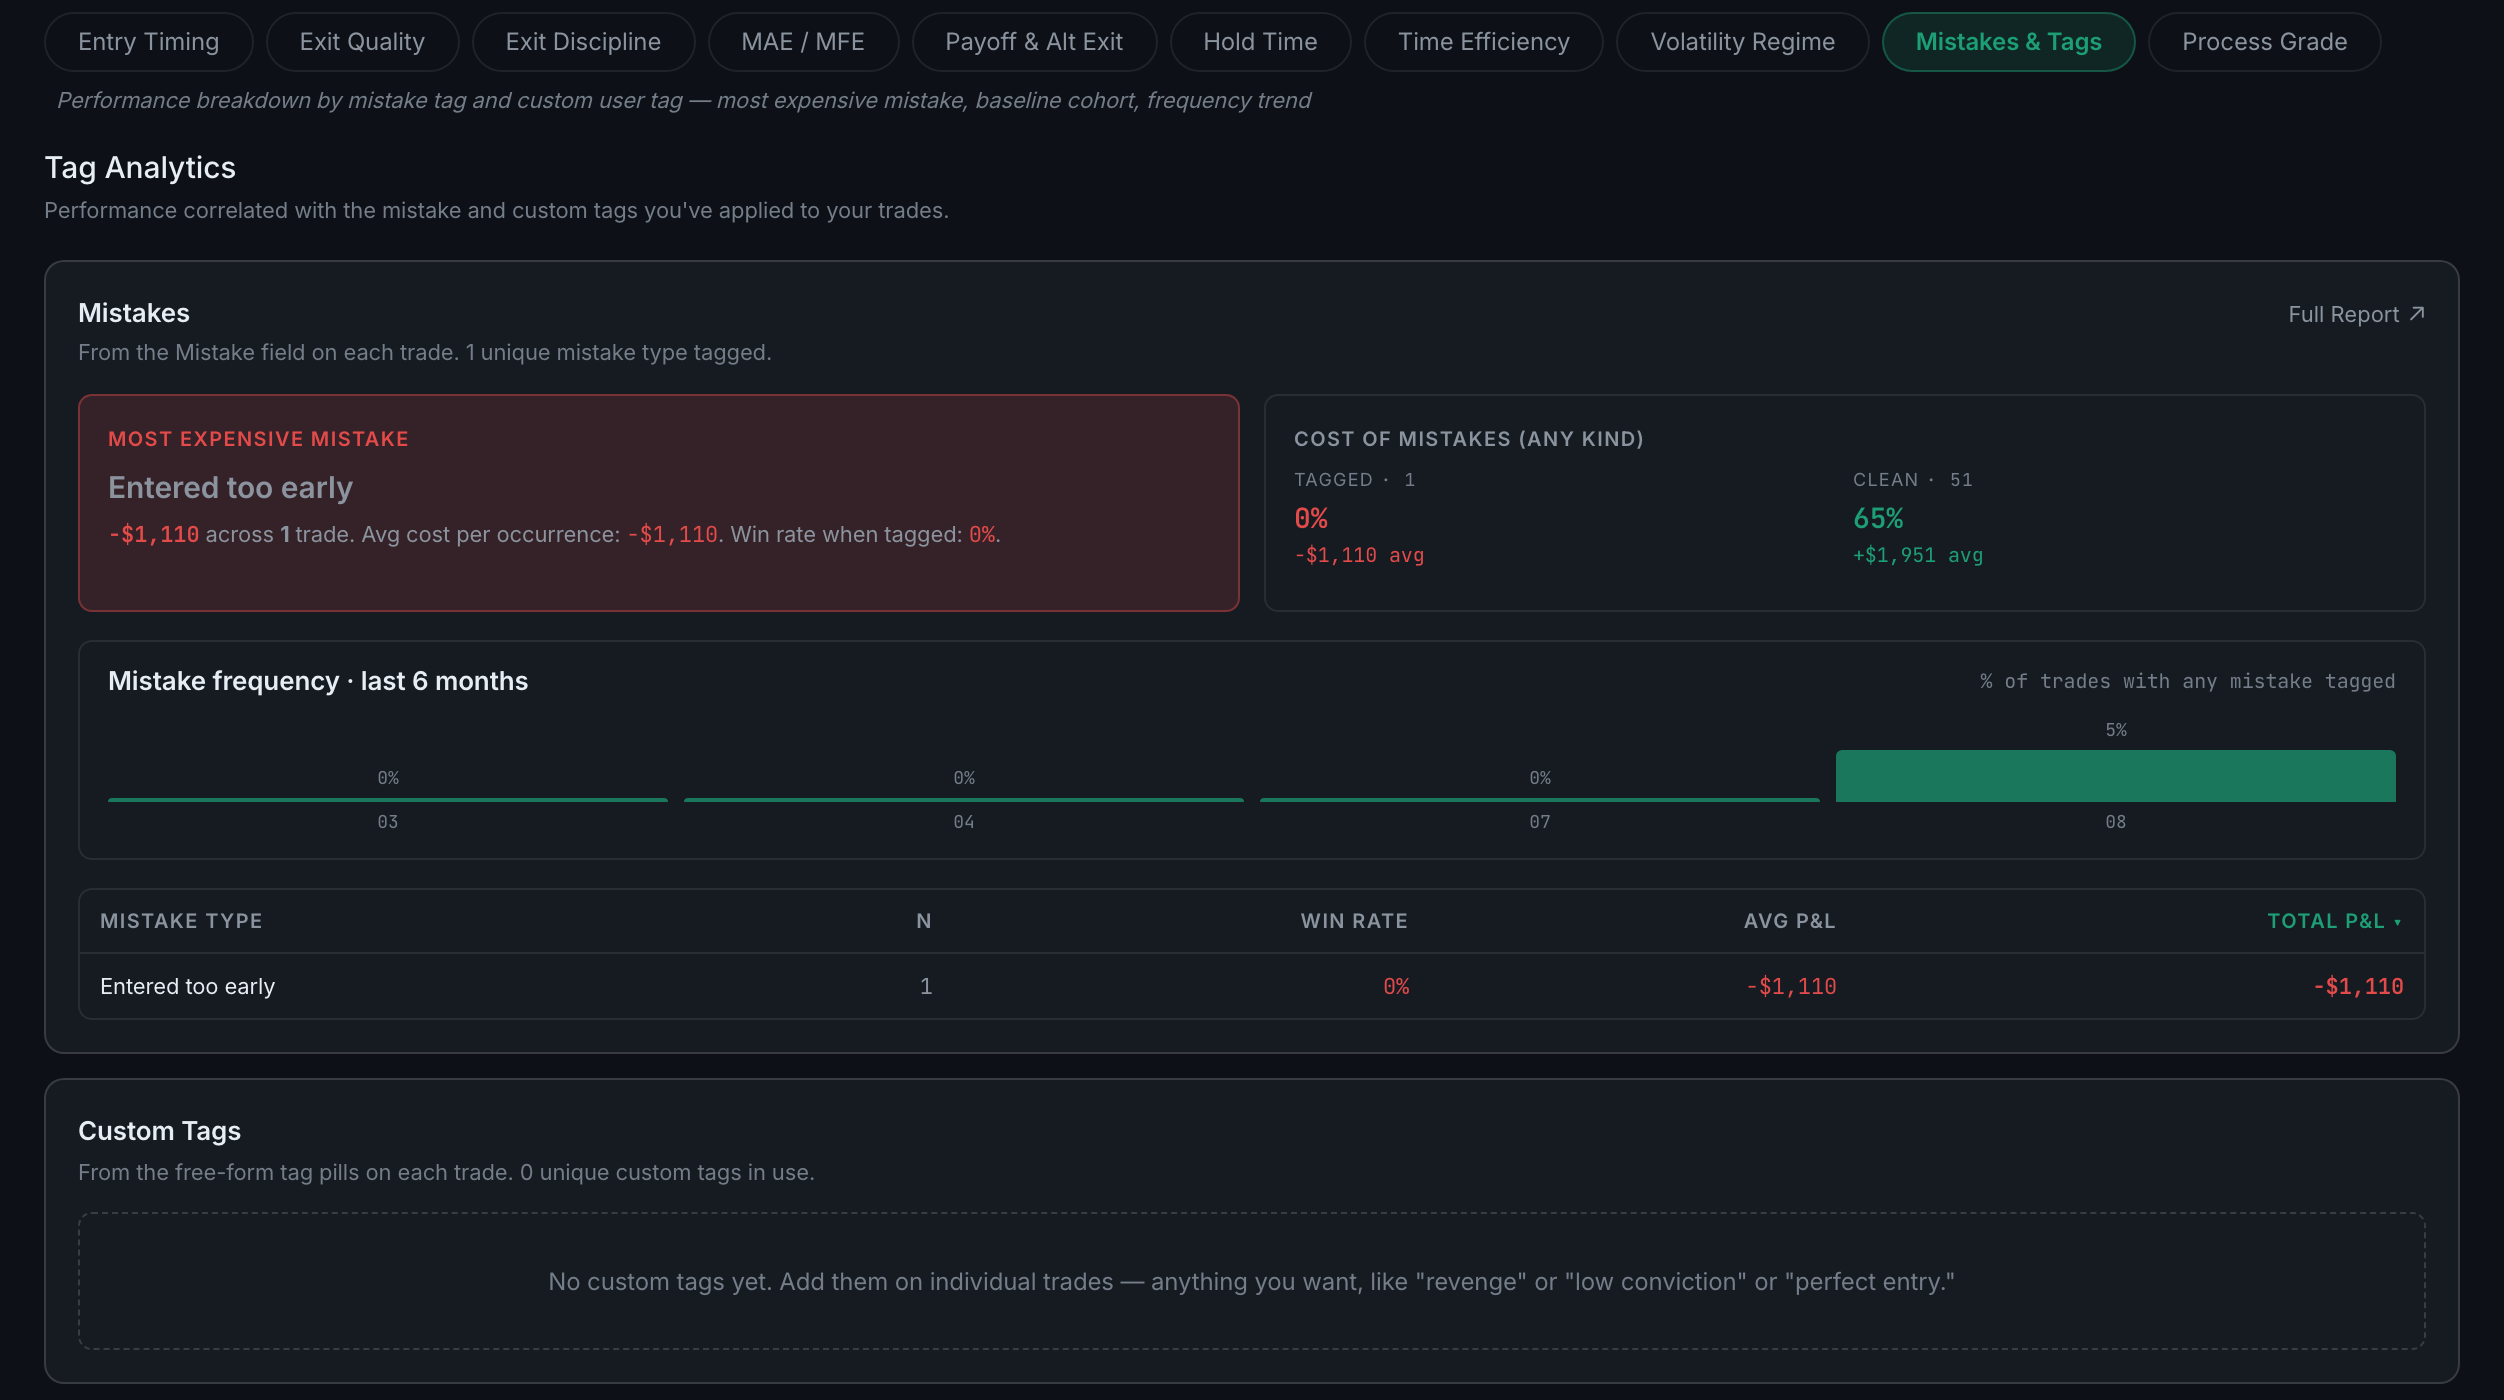Switch to the Hold Time tab
Image resolution: width=2504 pixels, height=1400 pixels.
coord(1260,42)
